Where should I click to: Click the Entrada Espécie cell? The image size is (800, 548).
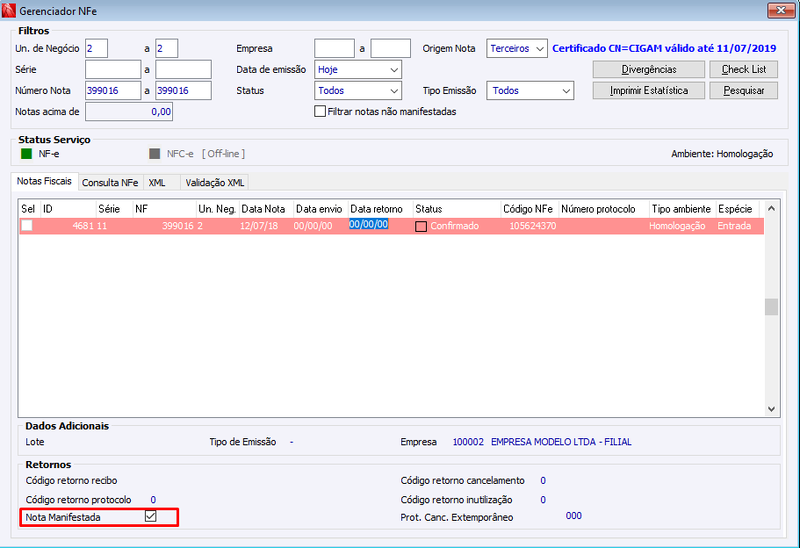(x=734, y=226)
